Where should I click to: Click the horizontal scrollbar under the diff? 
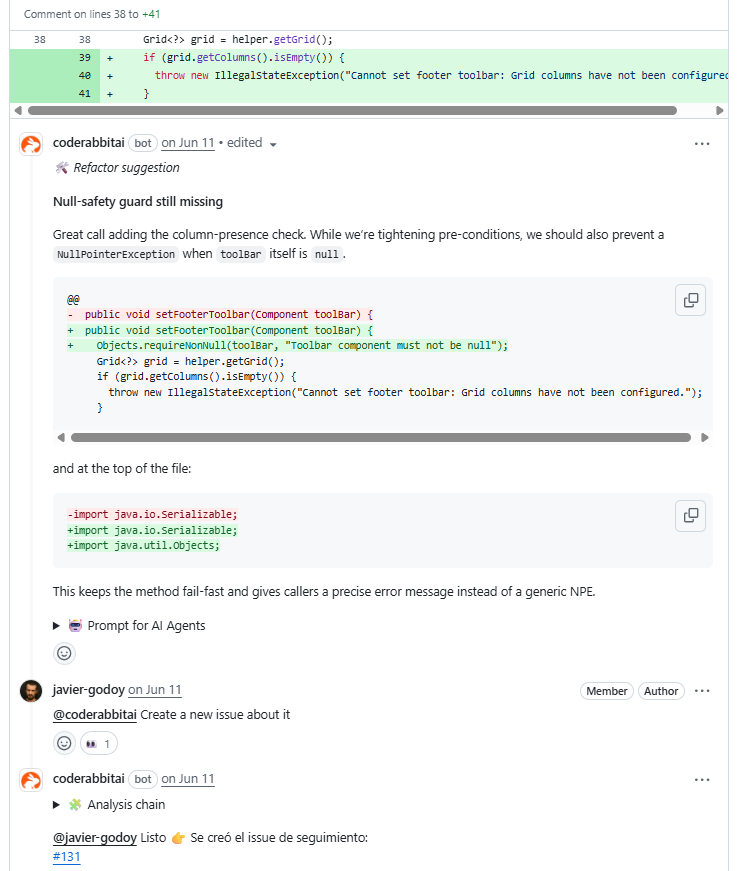pos(350,111)
